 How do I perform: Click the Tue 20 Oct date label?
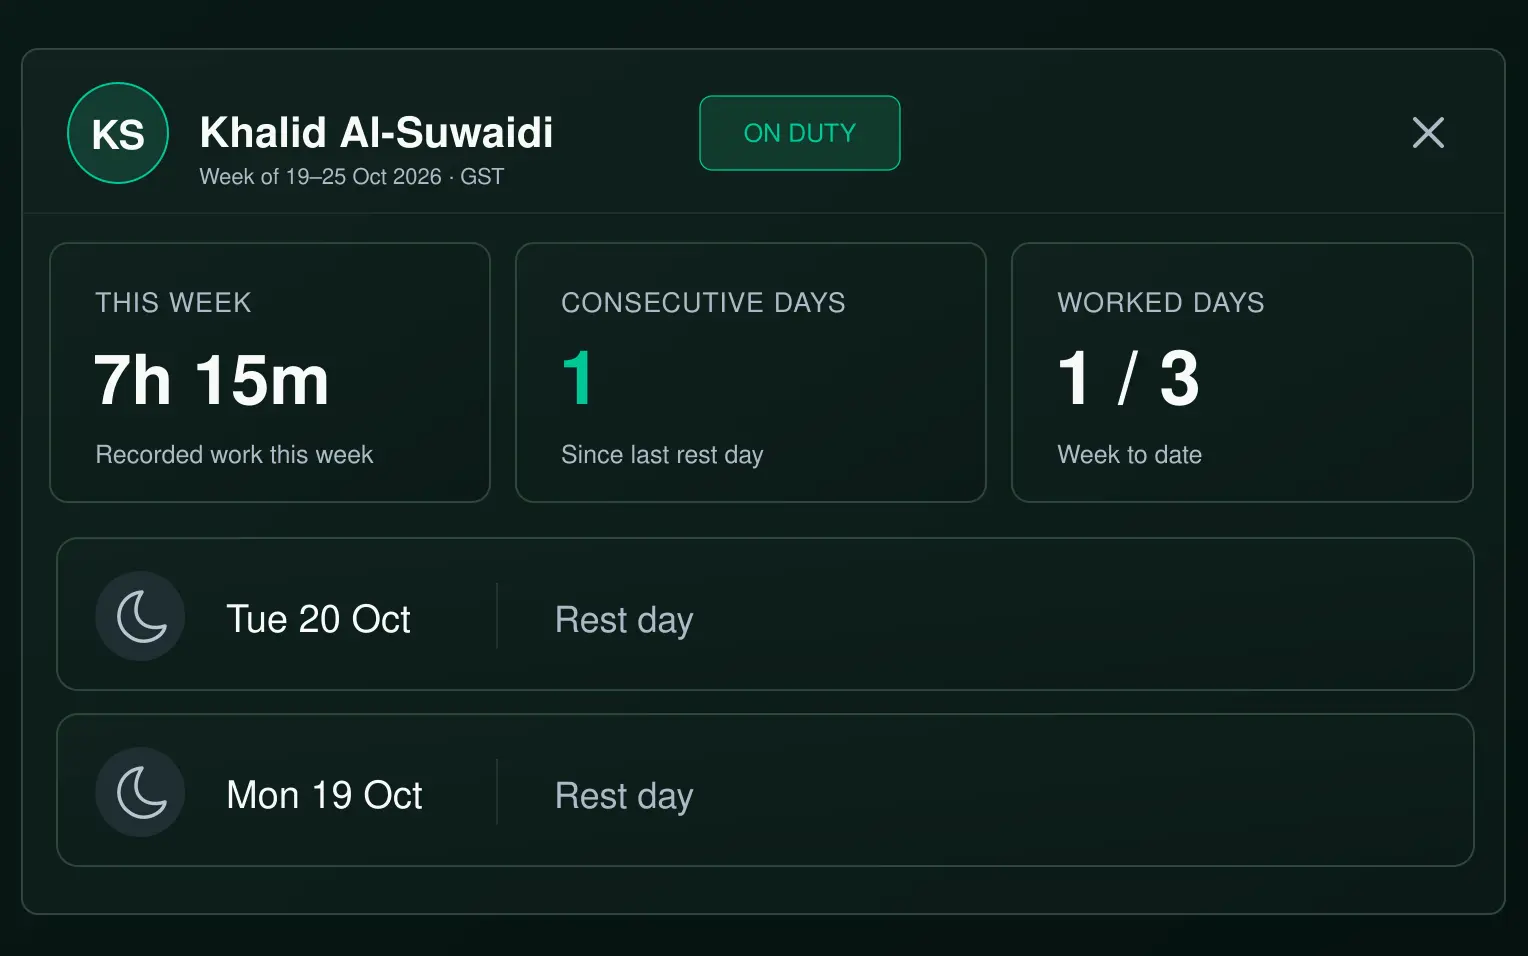click(319, 619)
